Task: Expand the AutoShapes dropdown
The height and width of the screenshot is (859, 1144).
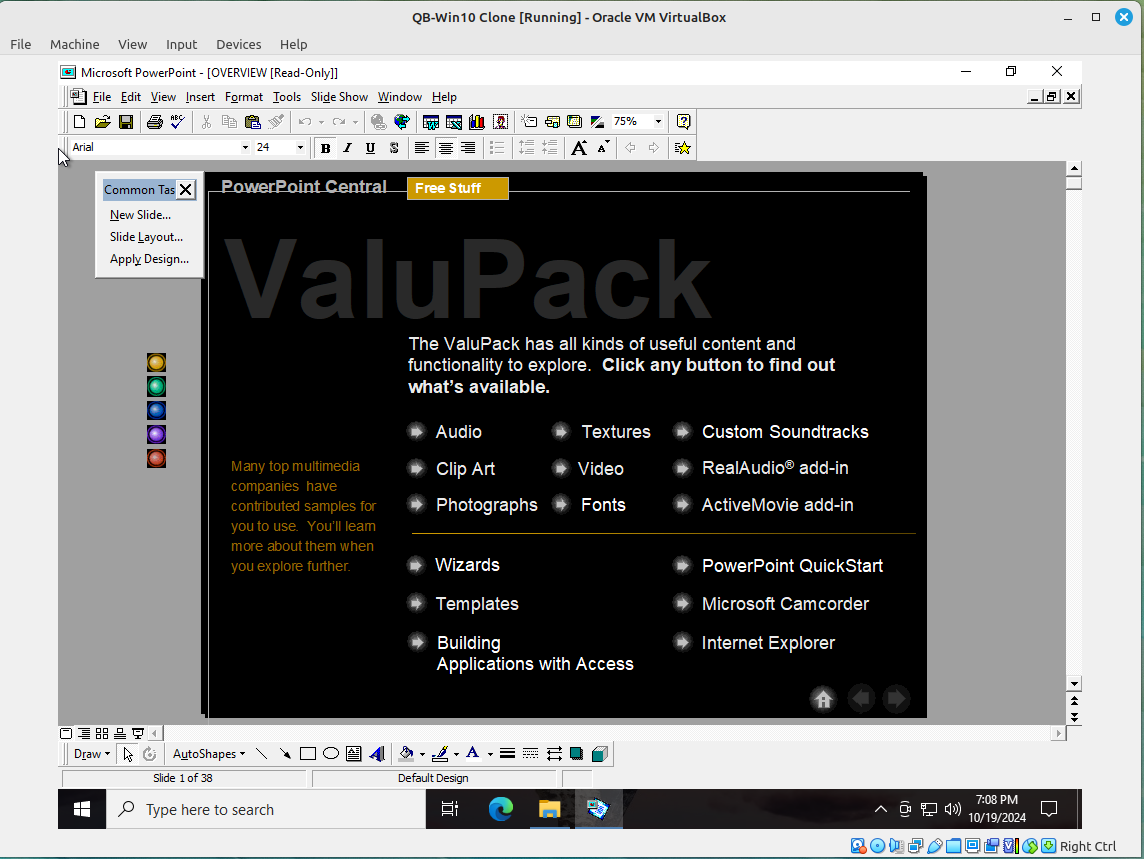Action: [209, 754]
